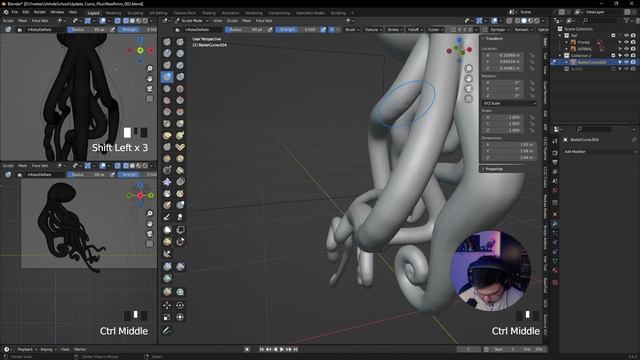Toggle symmetry X axis button
The image size is (640, 360).
(x=460, y=30)
